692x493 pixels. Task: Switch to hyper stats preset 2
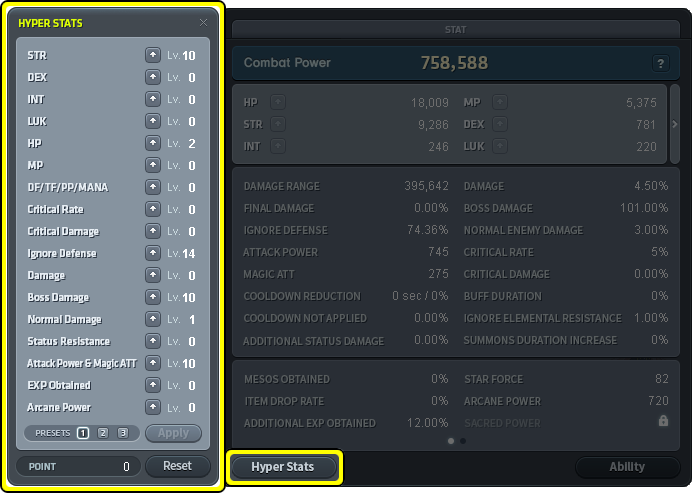click(x=103, y=433)
